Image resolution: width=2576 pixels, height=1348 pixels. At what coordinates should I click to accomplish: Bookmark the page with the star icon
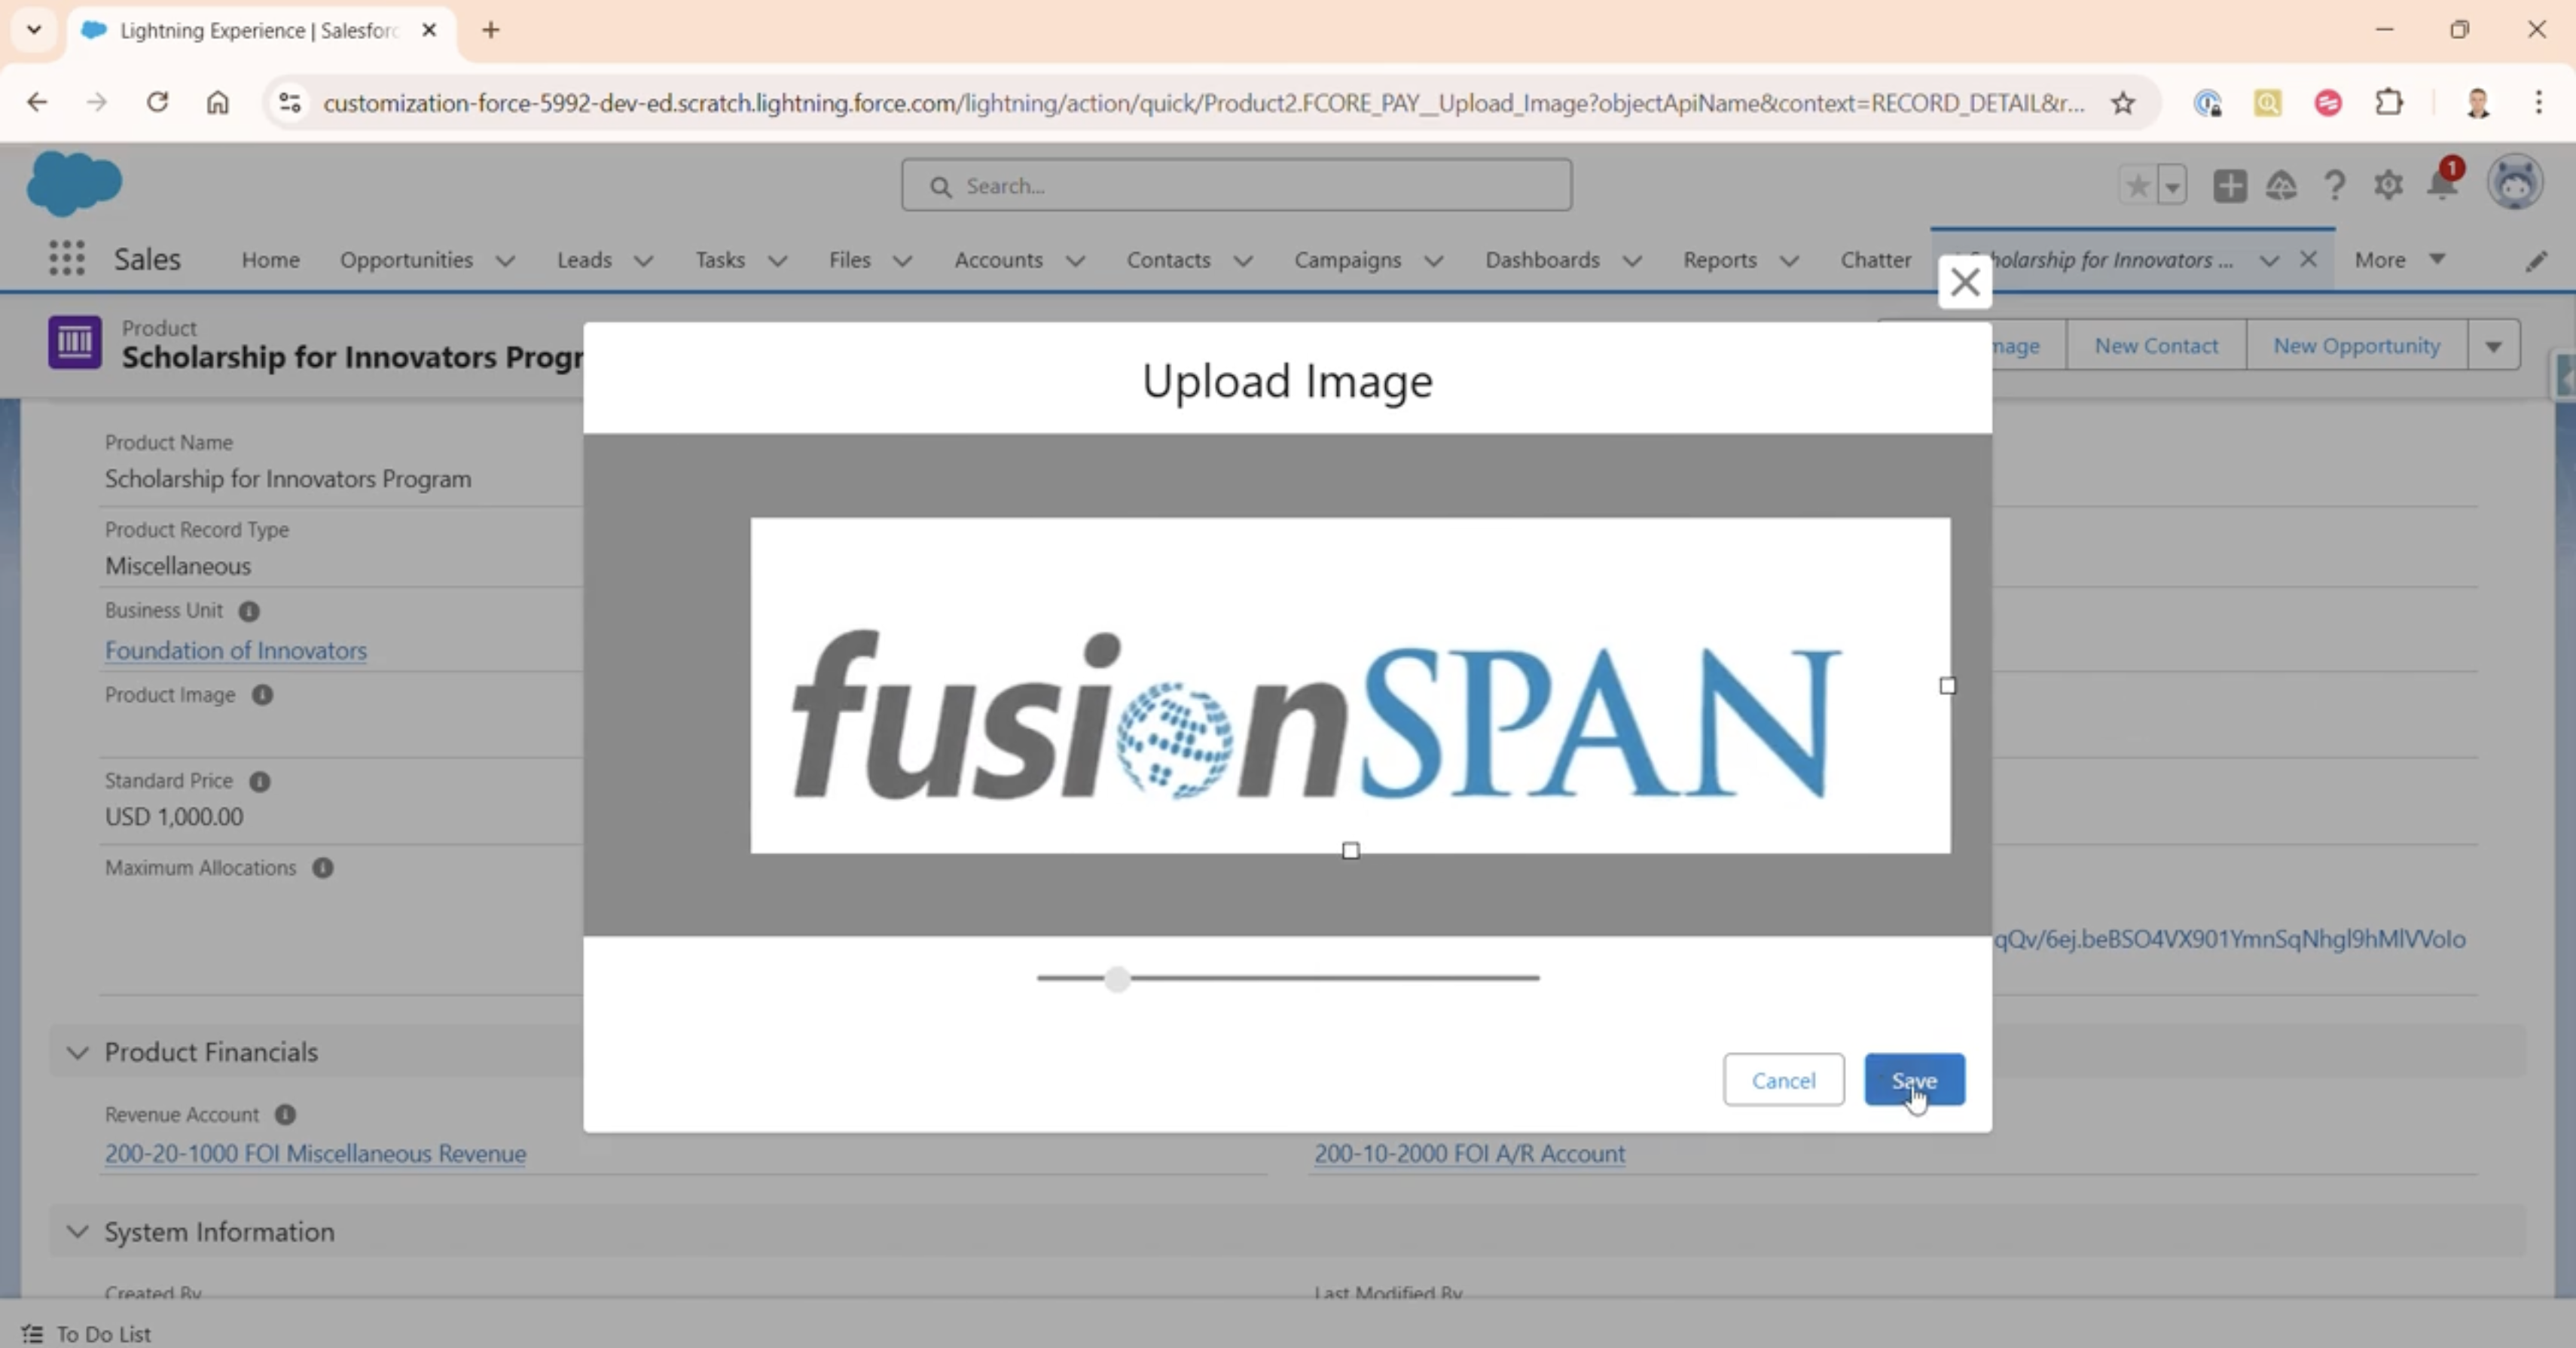[2123, 102]
